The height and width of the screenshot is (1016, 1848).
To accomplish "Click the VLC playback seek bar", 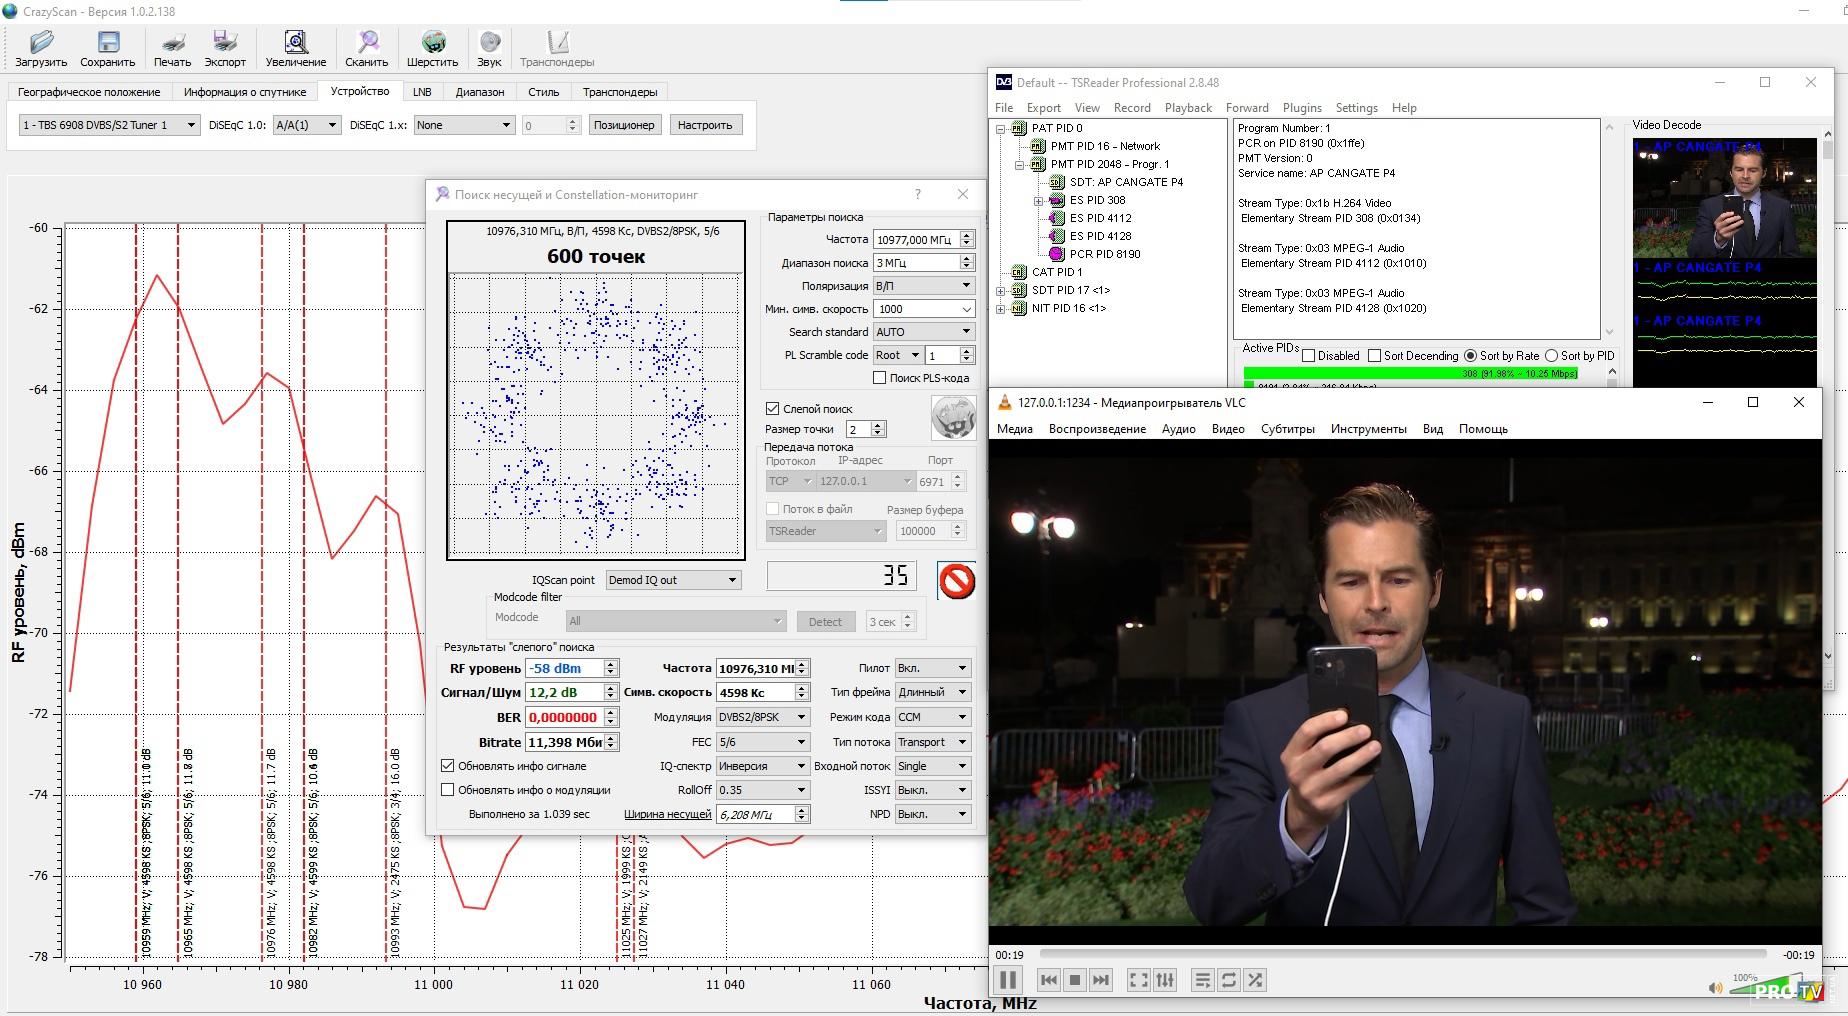I will [x=1400, y=954].
